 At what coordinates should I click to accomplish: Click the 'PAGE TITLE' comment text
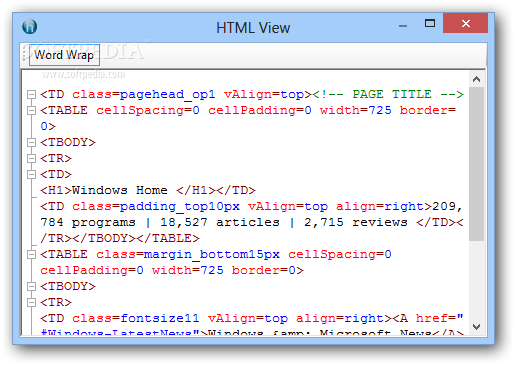pos(392,94)
